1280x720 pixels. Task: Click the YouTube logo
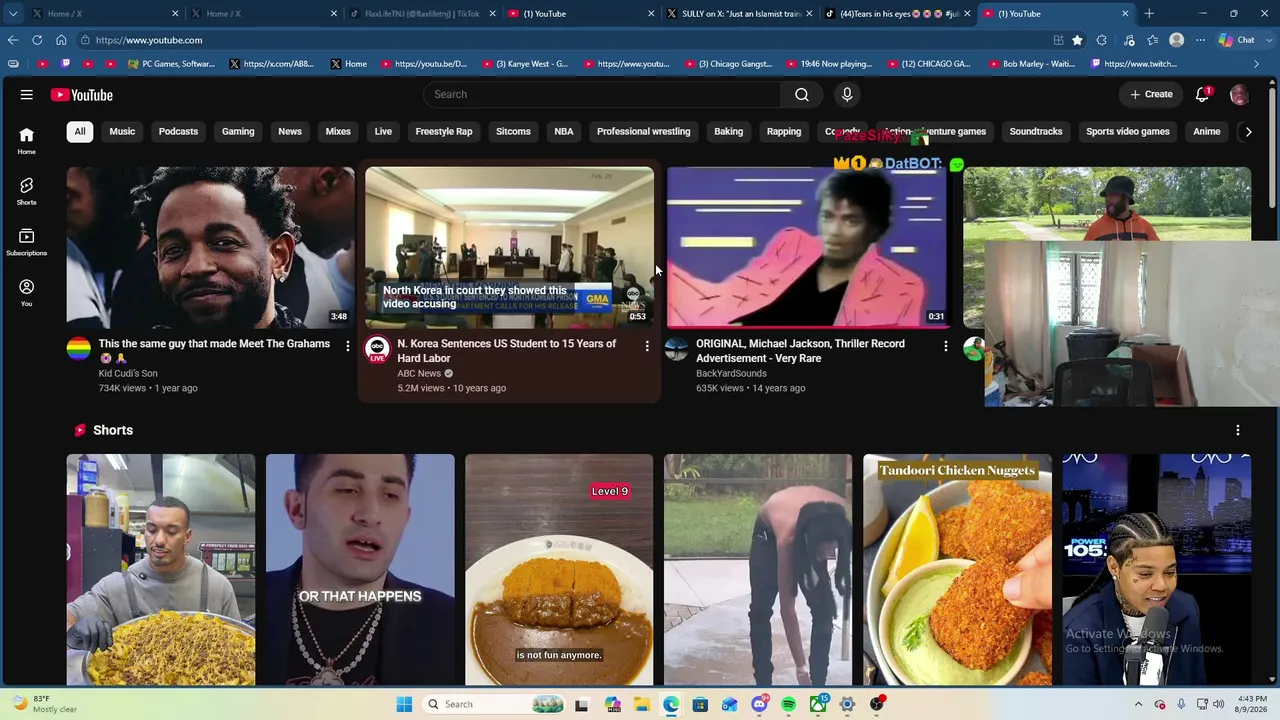tap(82, 95)
